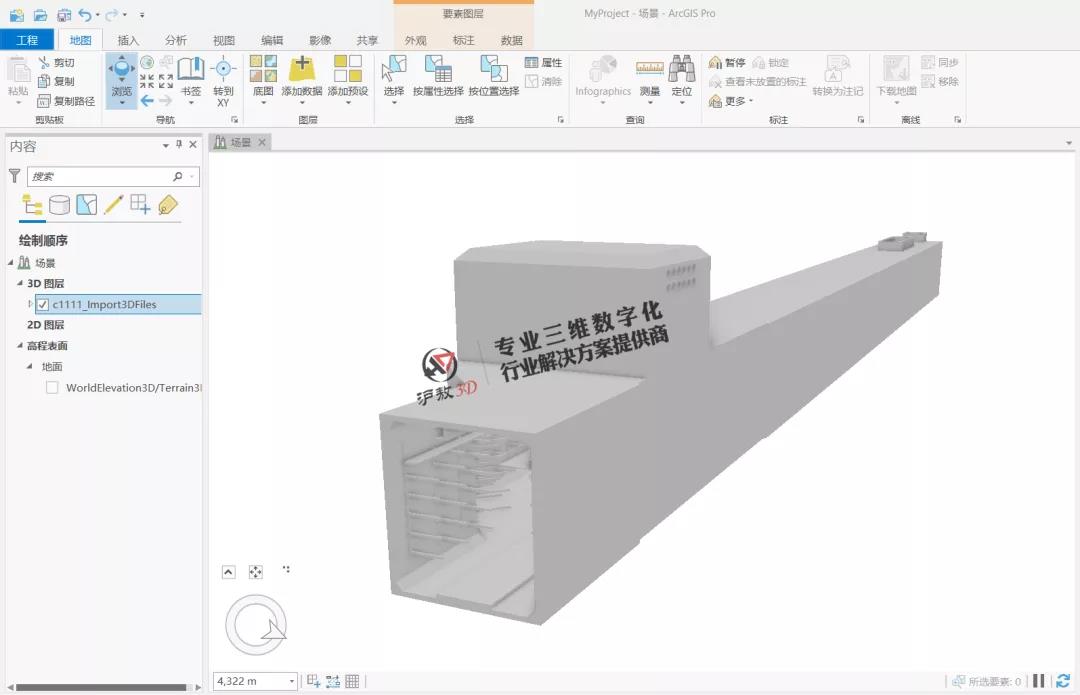
Task: Switch to the Insert (插入) ribbon tab
Action: pos(128,40)
